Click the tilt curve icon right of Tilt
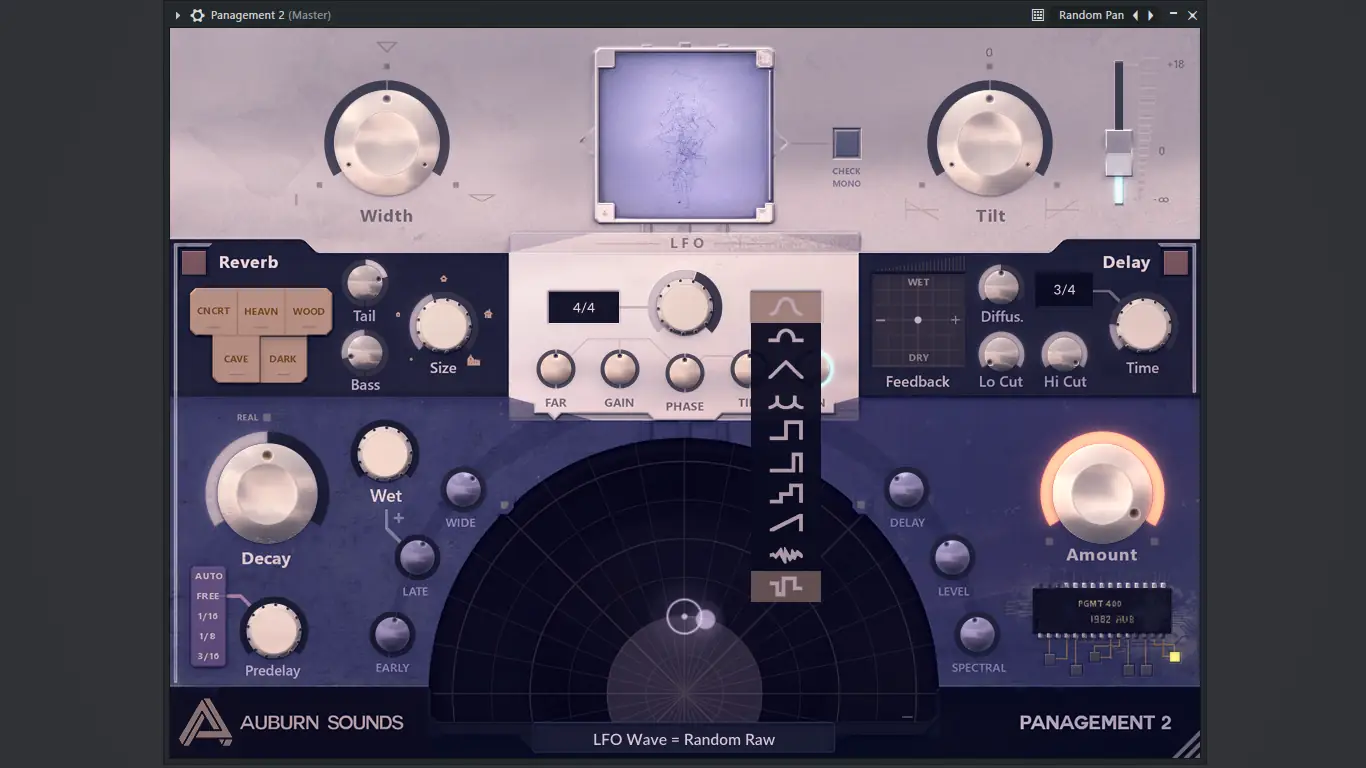 1061,209
